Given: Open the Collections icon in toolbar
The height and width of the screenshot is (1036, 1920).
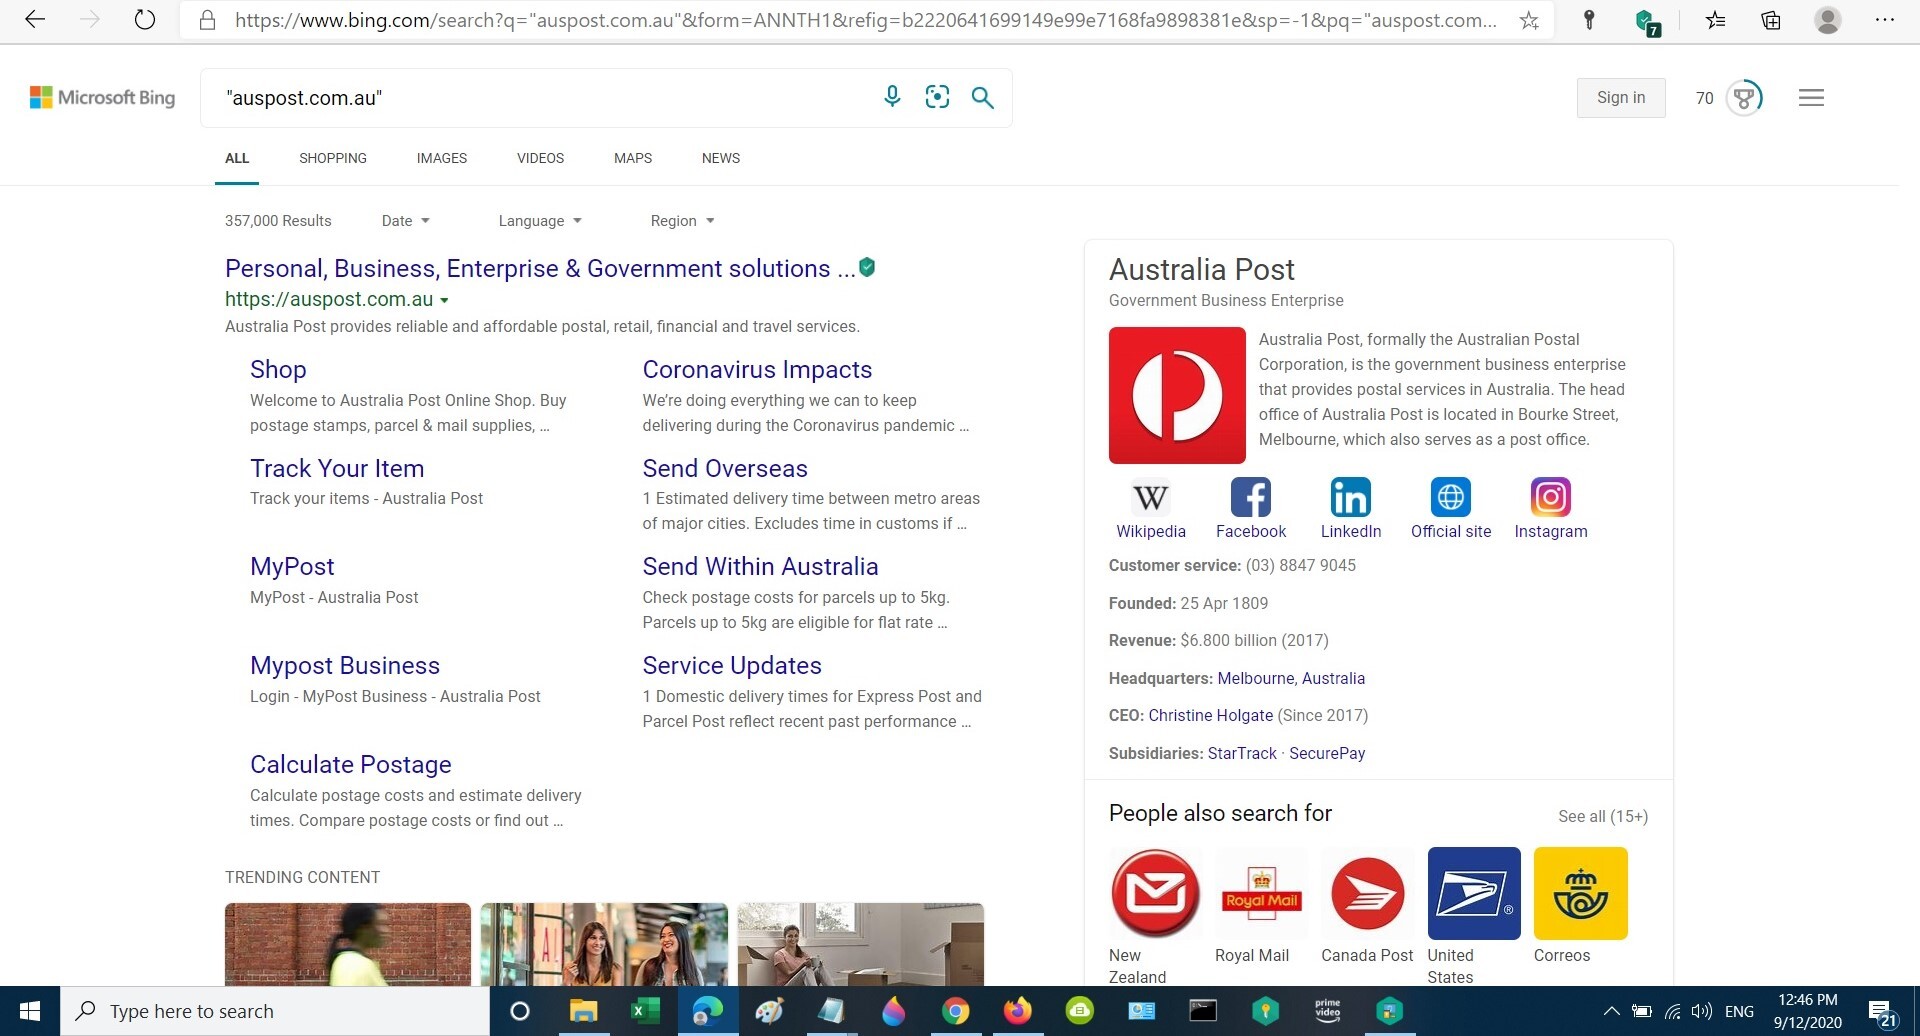Looking at the screenshot, I should [1771, 20].
